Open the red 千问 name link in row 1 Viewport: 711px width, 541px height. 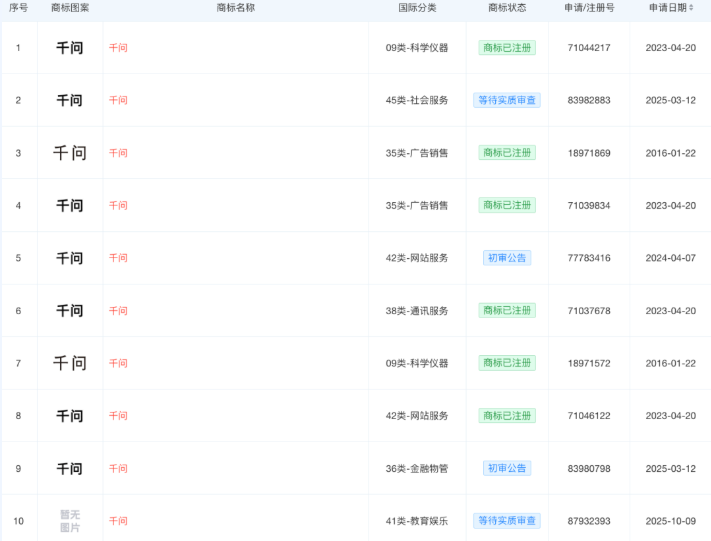pos(118,48)
